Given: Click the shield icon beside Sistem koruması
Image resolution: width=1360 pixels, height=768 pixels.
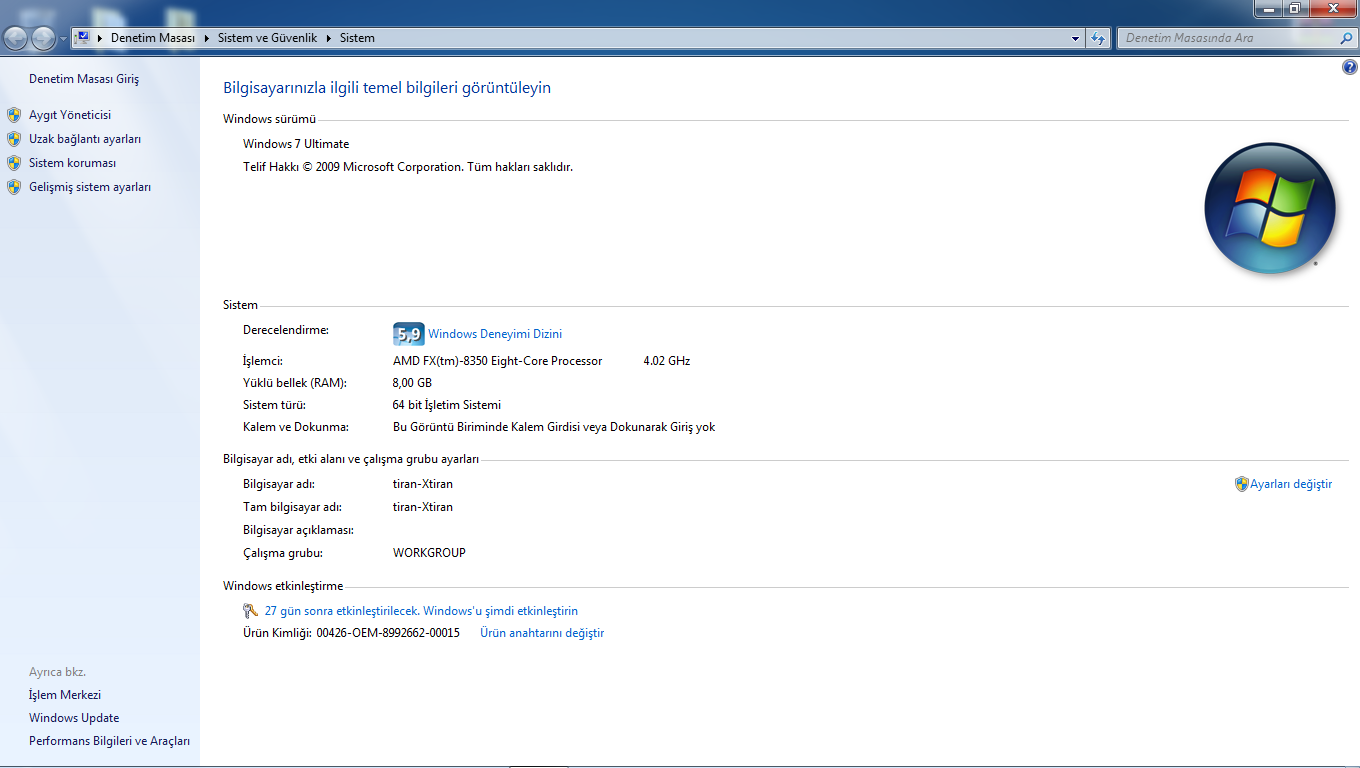Looking at the screenshot, I should (14, 163).
